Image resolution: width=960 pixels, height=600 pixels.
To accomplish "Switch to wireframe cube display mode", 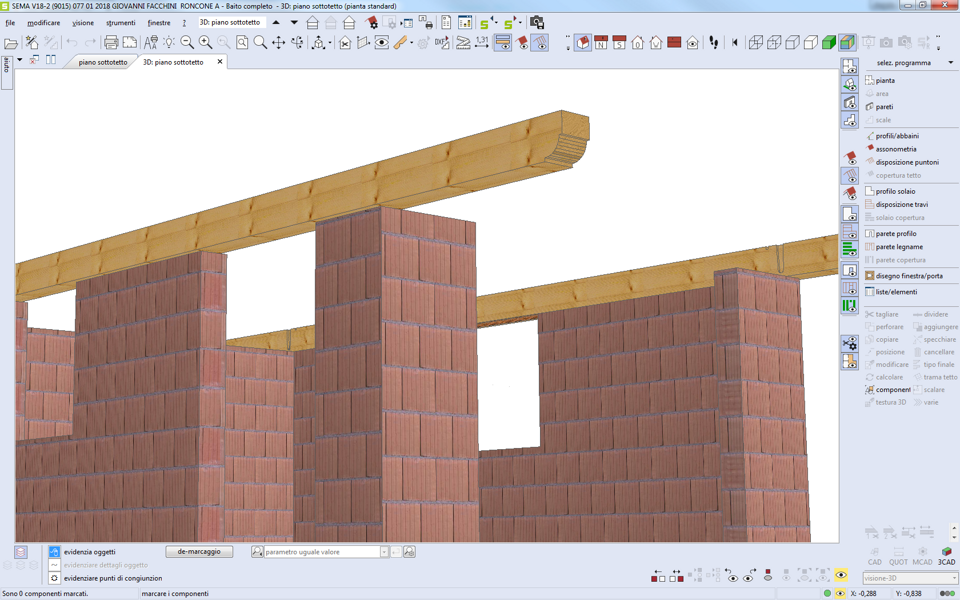I will click(756, 43).
